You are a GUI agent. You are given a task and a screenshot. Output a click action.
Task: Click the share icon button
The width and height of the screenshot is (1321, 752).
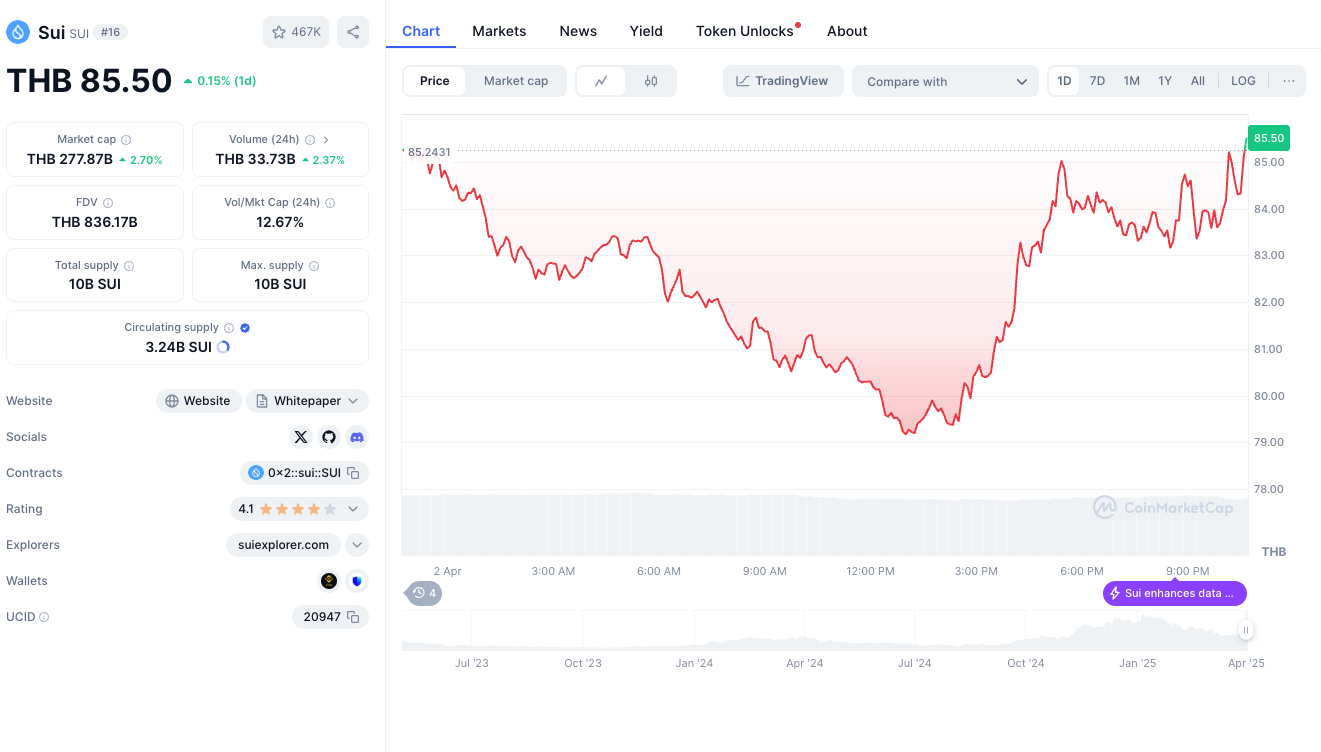(x=353, y=32)
